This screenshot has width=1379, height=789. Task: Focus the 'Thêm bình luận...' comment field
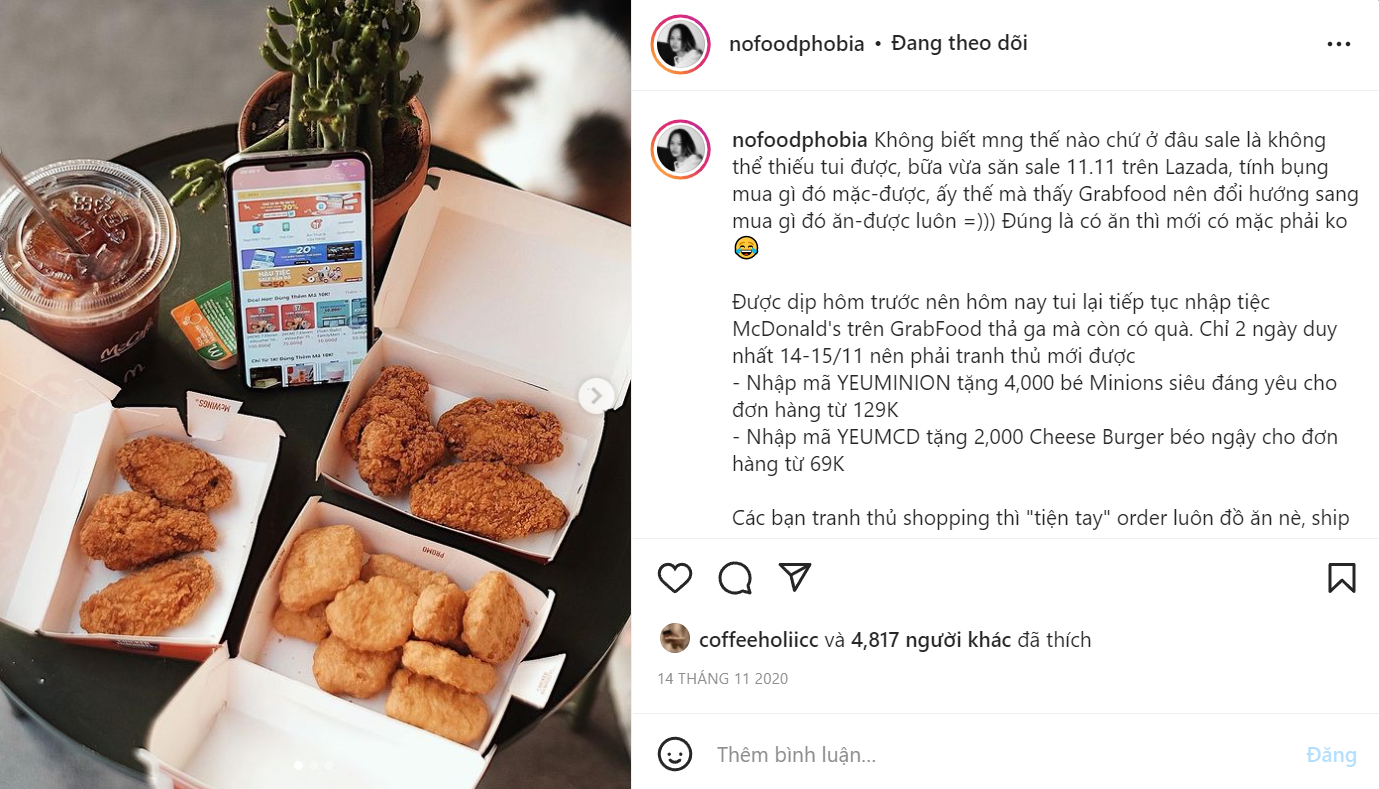(x=1000, y=755)
